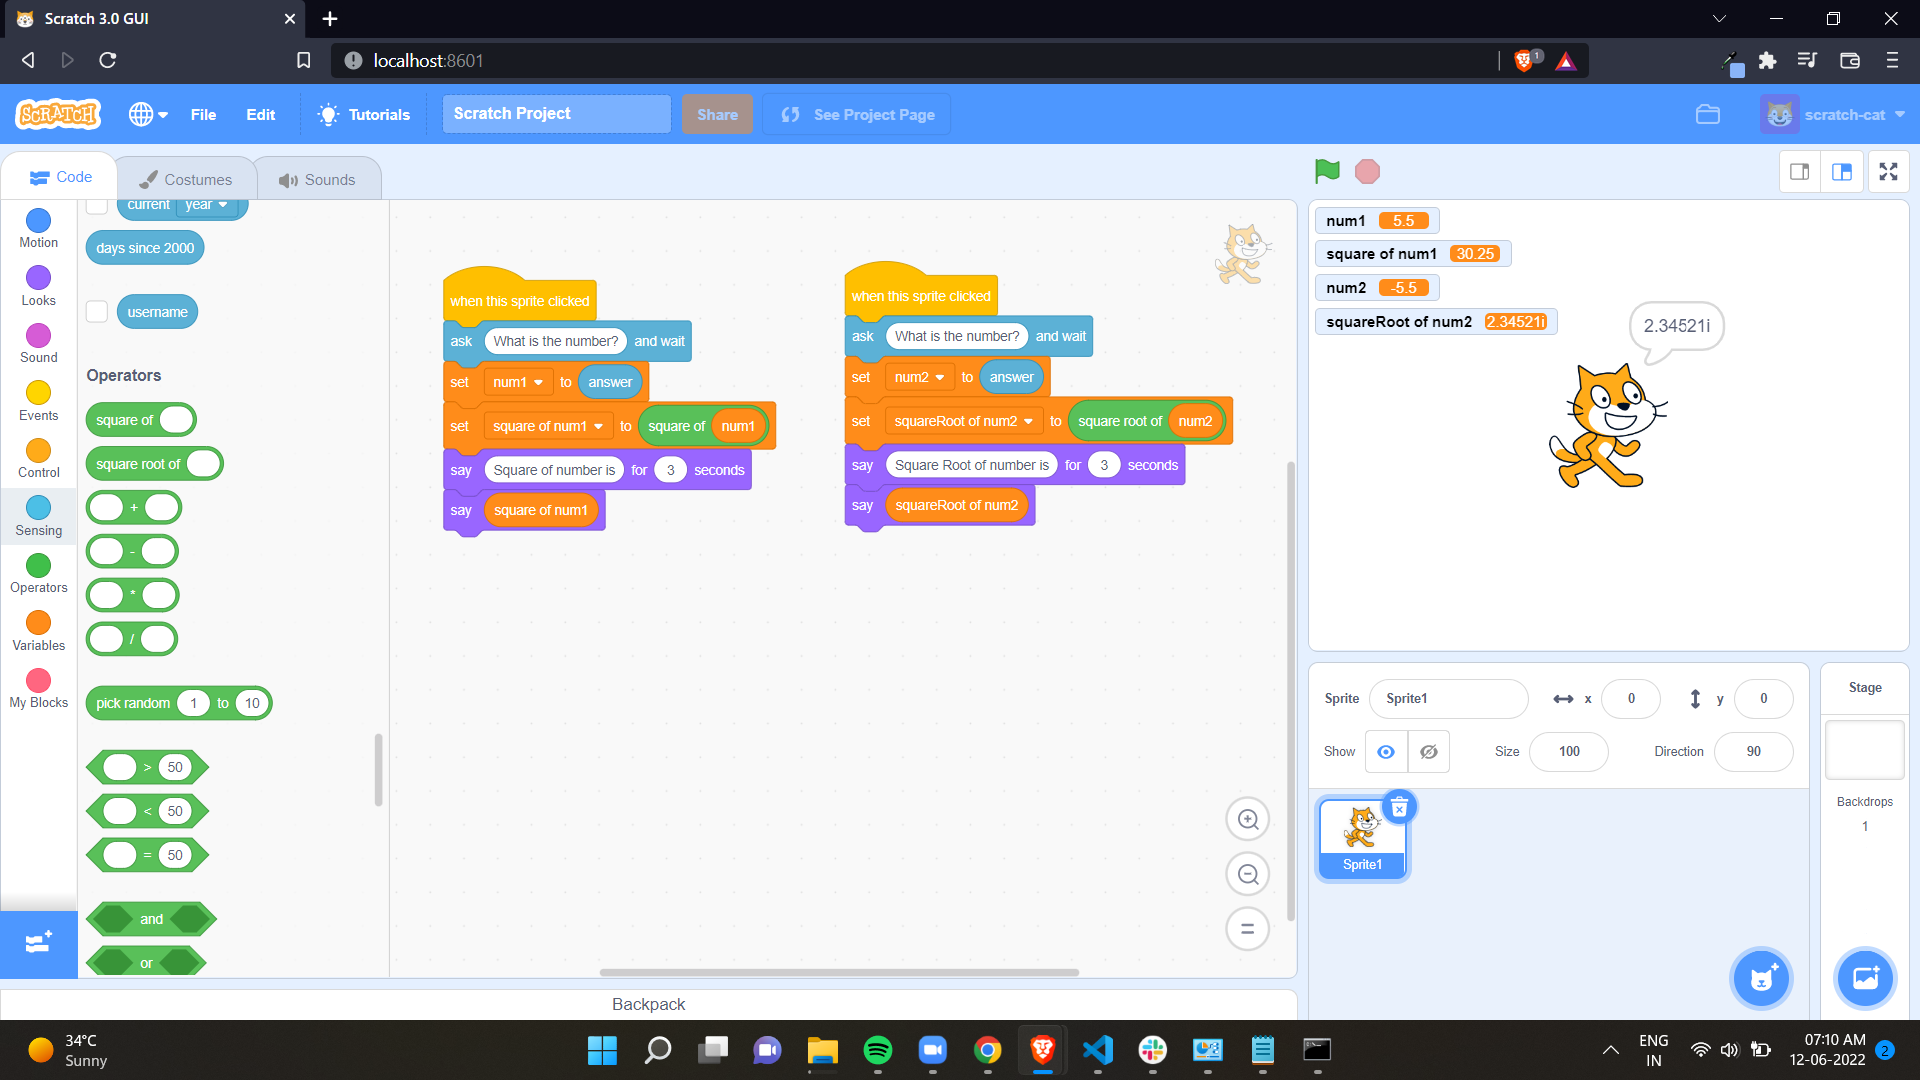Choose a new sprite via cat button
Image resolution: width=1920 pixels, height=1080 pixels.
(1761, 978)
